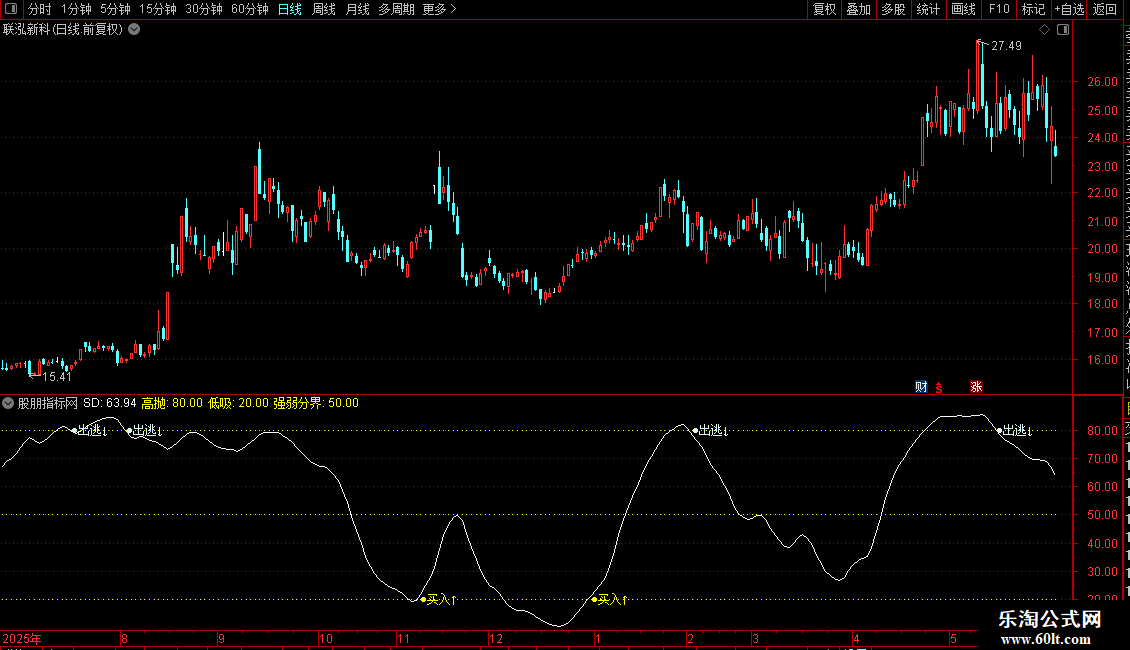Open F10 company info
Screen dimensions: 1130x650
point(999,9)
